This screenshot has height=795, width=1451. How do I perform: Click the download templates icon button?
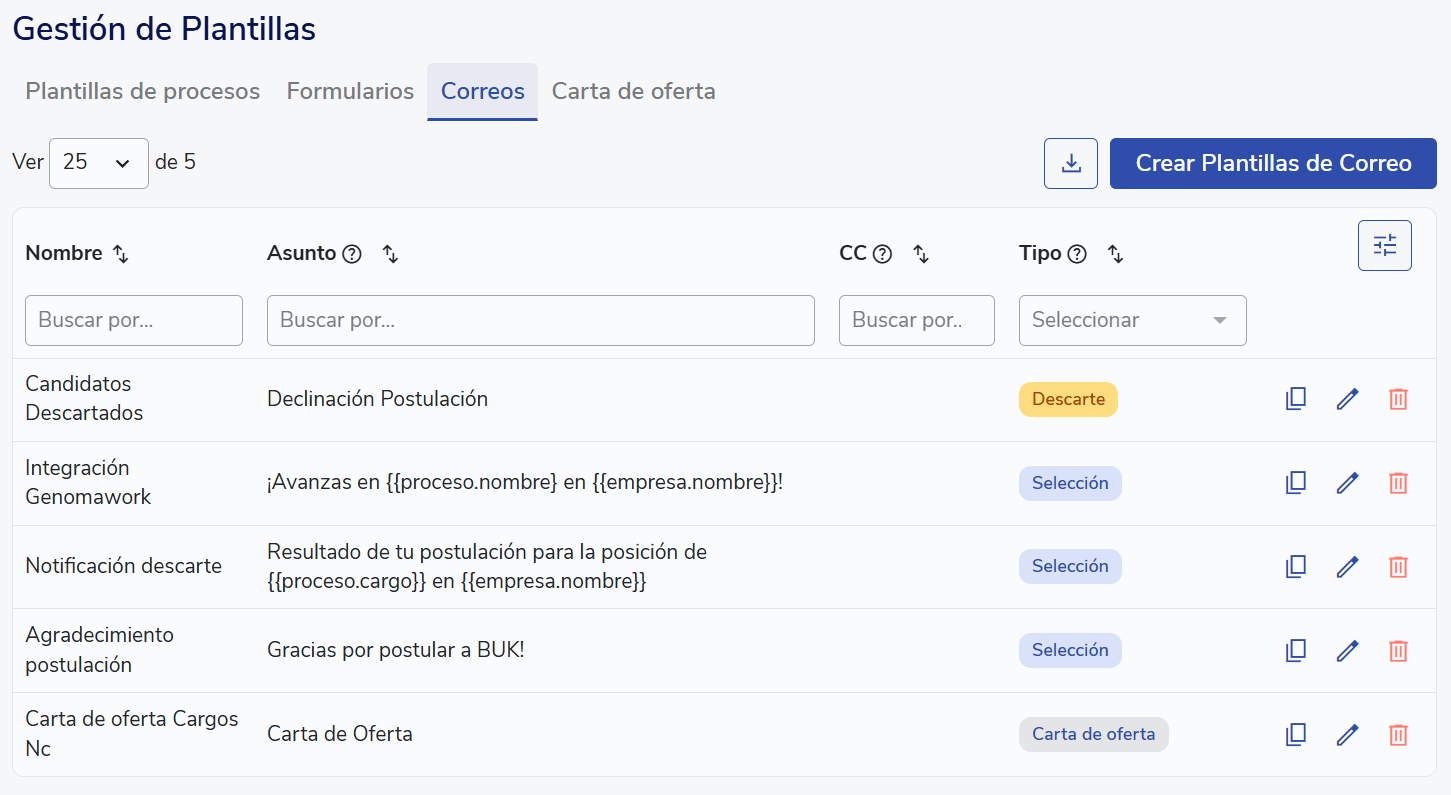click(x=1071, y=163)
